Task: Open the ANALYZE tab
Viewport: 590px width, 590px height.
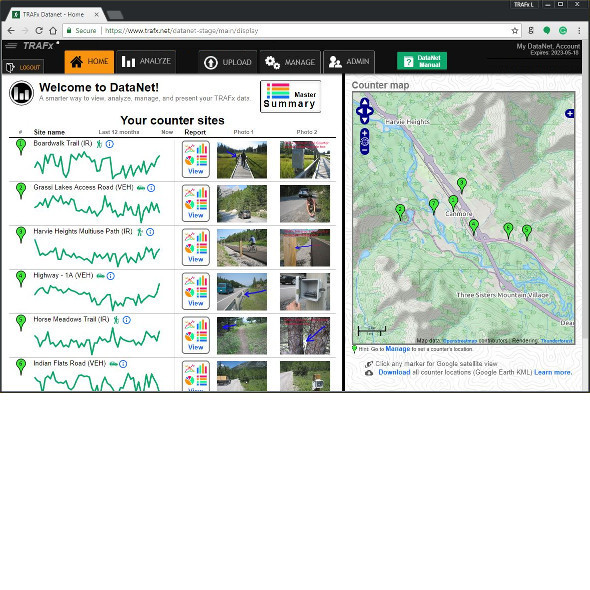Action: [146, 61]
